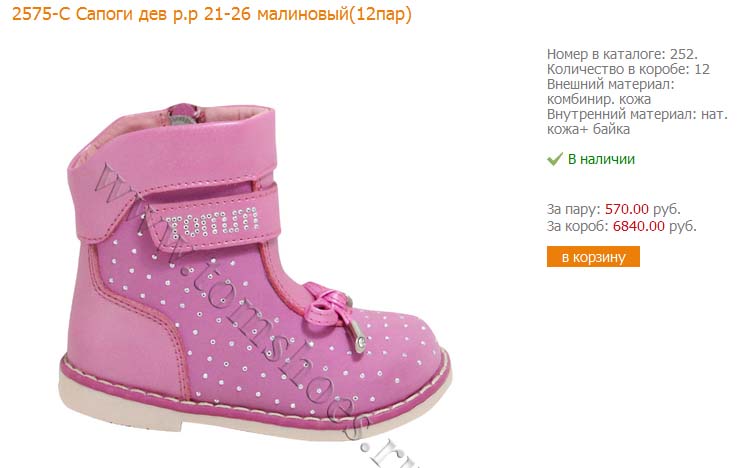Click the green availability checkmark icon
This screenshot has height=468, width=751.
(554, 159)
